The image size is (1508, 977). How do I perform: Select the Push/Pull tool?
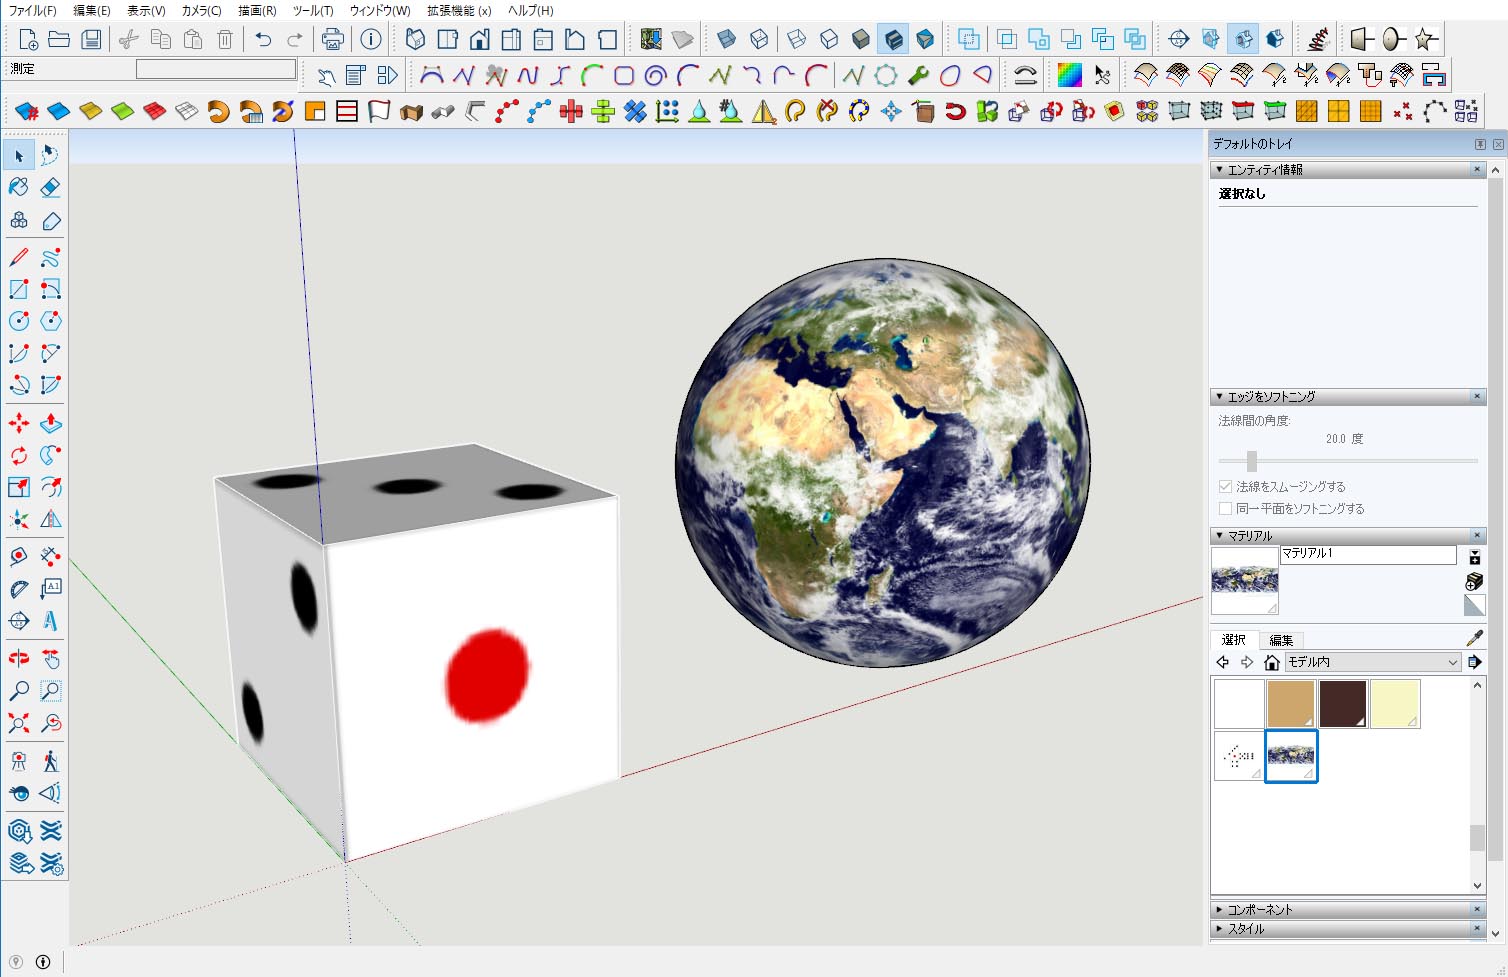click(51, 423)
